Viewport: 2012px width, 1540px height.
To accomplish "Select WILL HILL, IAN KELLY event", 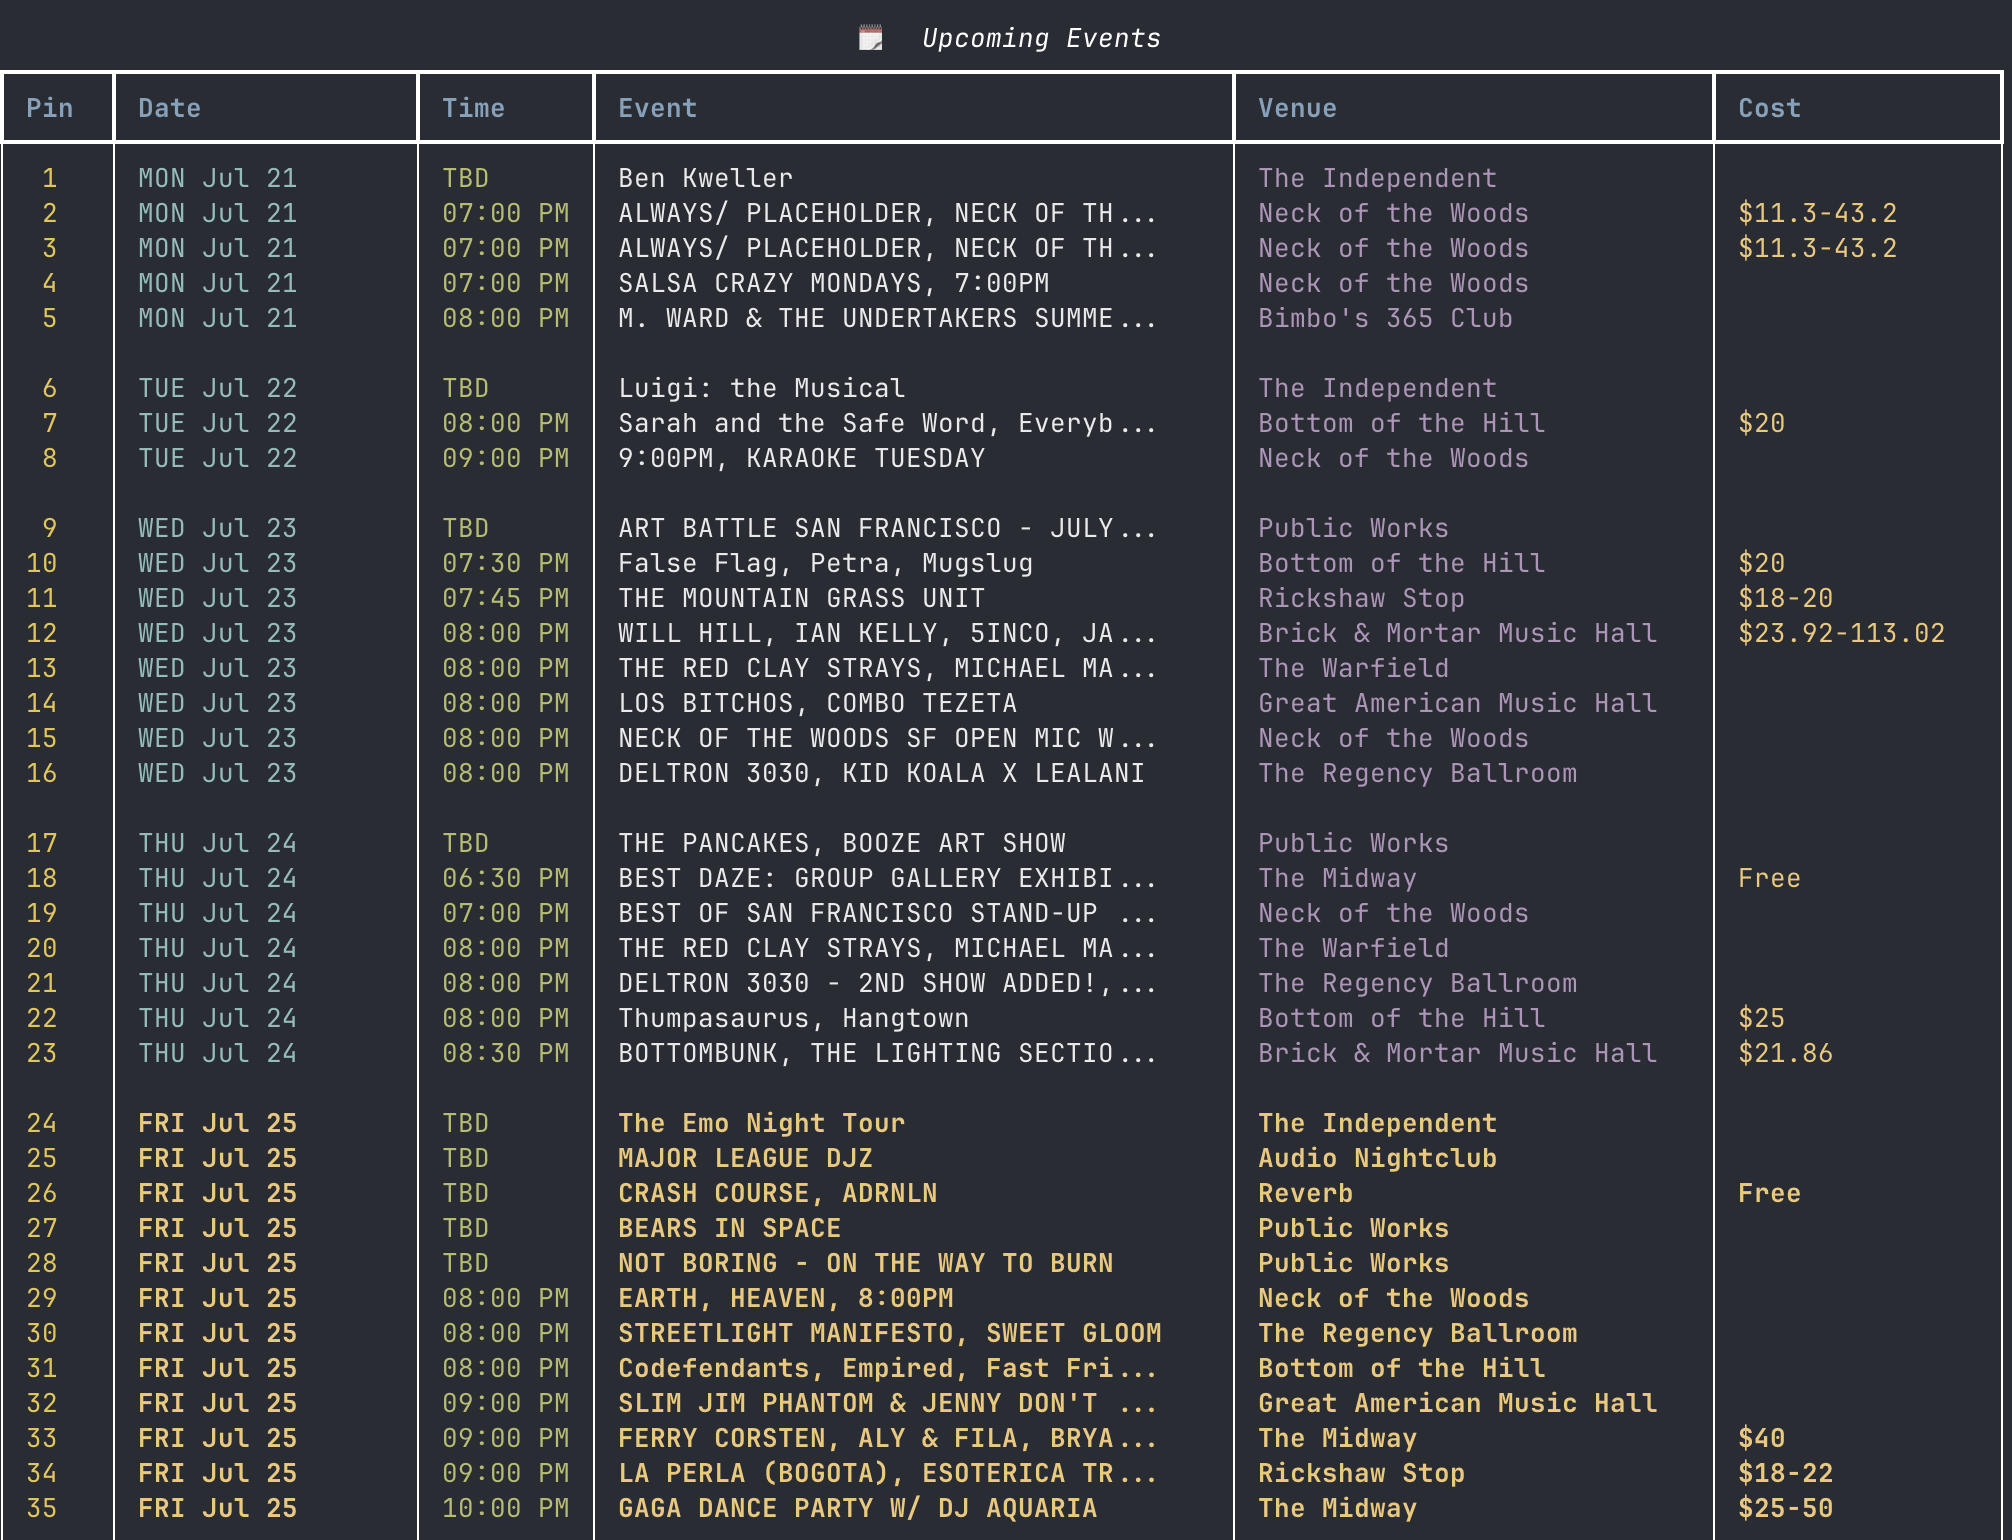I will click(887, 633).
